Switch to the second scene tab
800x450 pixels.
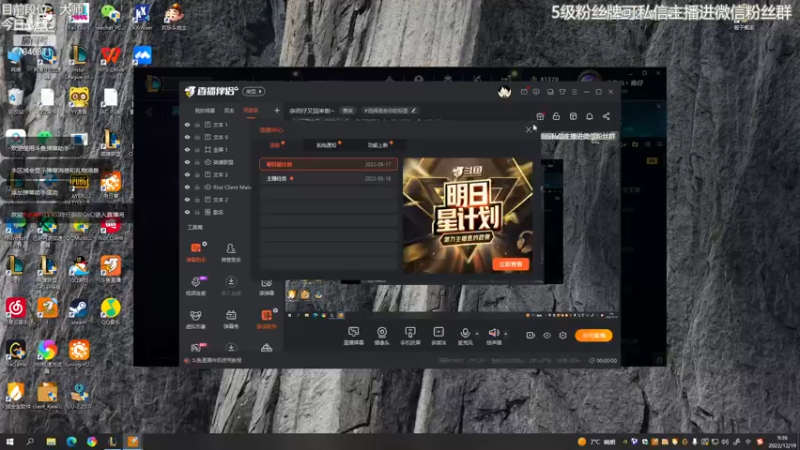click(x=229, y=110)
